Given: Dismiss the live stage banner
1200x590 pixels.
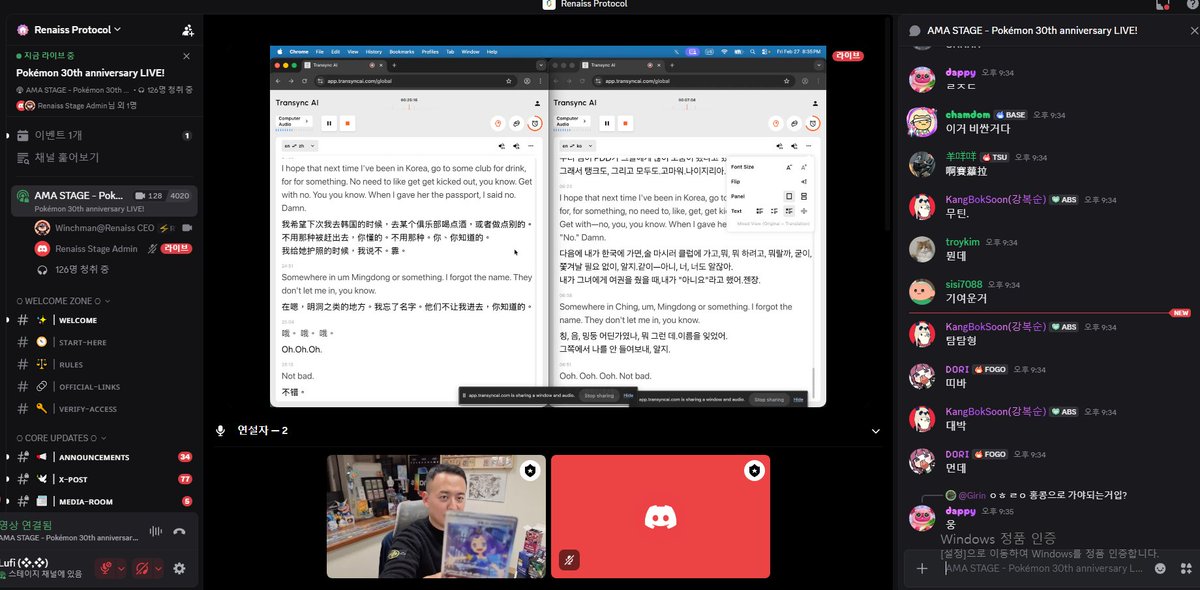Looking at the screenshot, I should 186,56.
